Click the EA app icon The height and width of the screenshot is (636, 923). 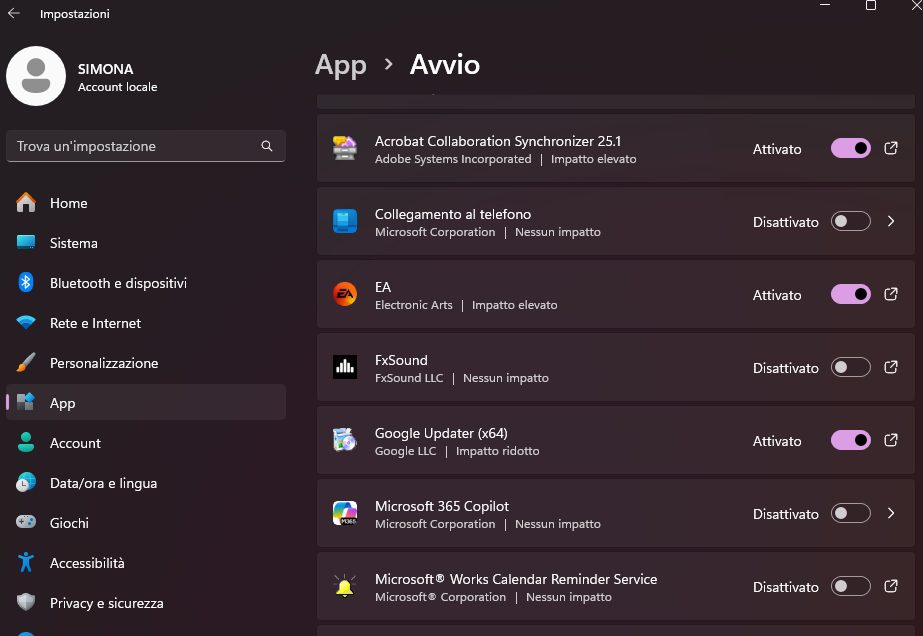(x=345, y=294)
